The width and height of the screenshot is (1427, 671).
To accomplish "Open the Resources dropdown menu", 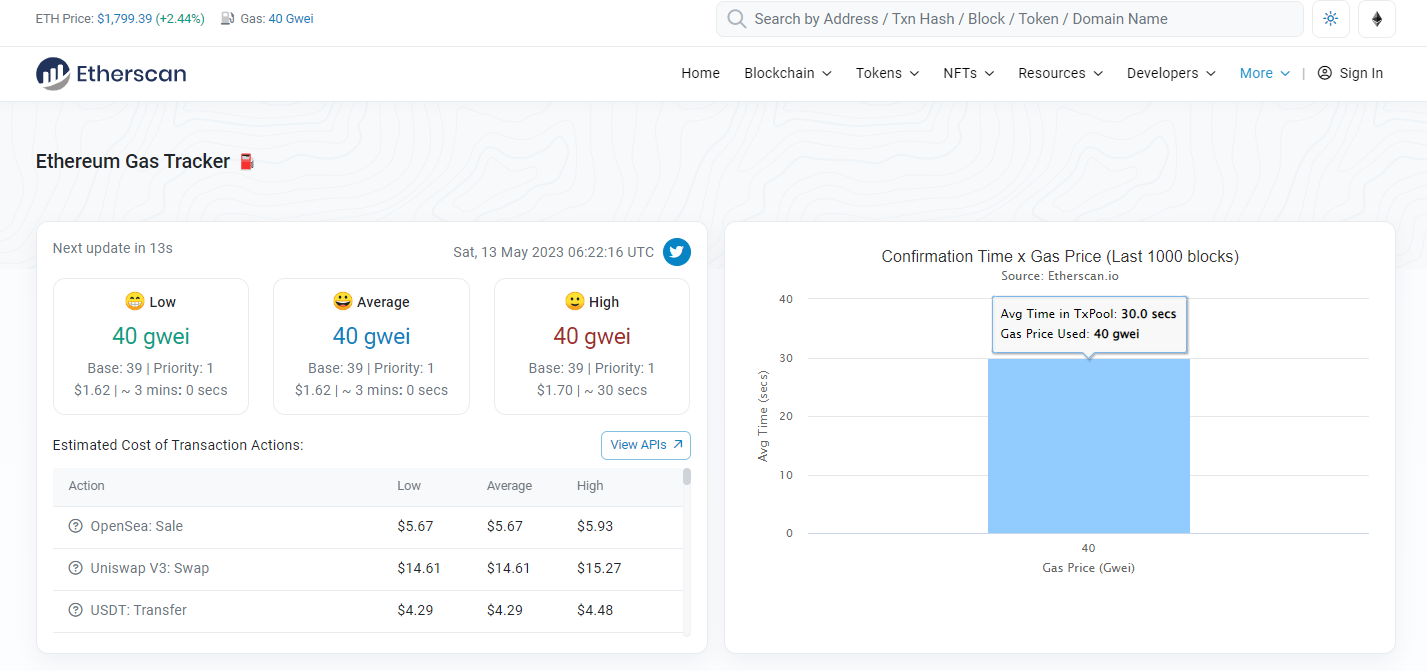I will 1060,73.
